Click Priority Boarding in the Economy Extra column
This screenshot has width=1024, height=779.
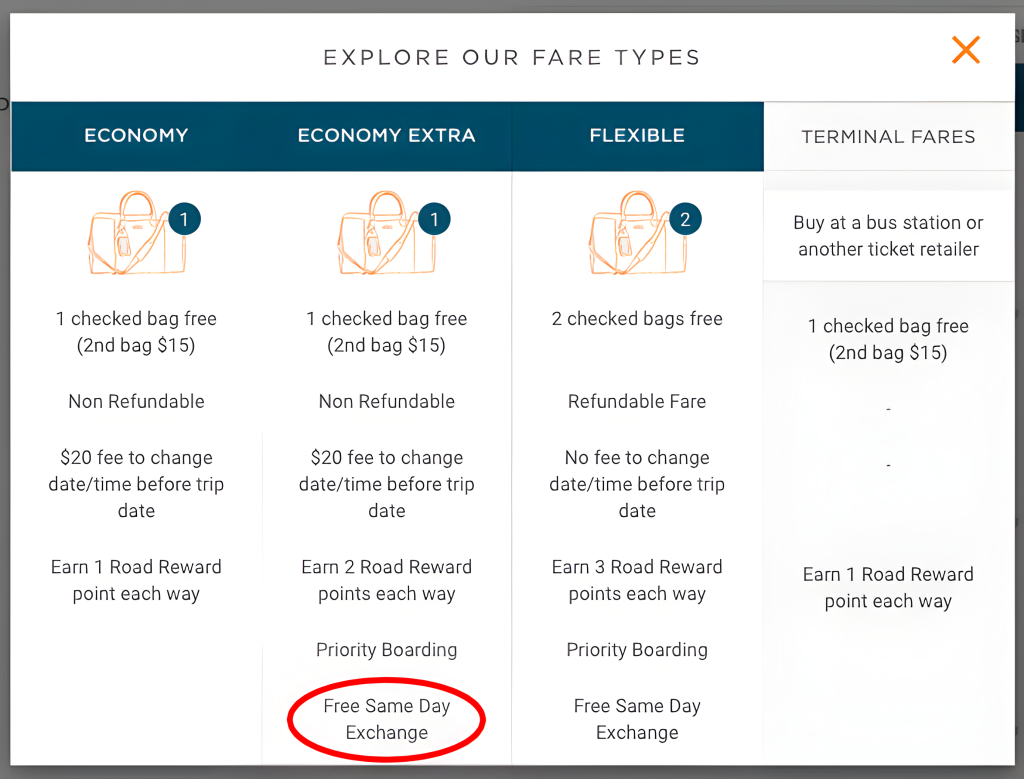pos(387,650)
